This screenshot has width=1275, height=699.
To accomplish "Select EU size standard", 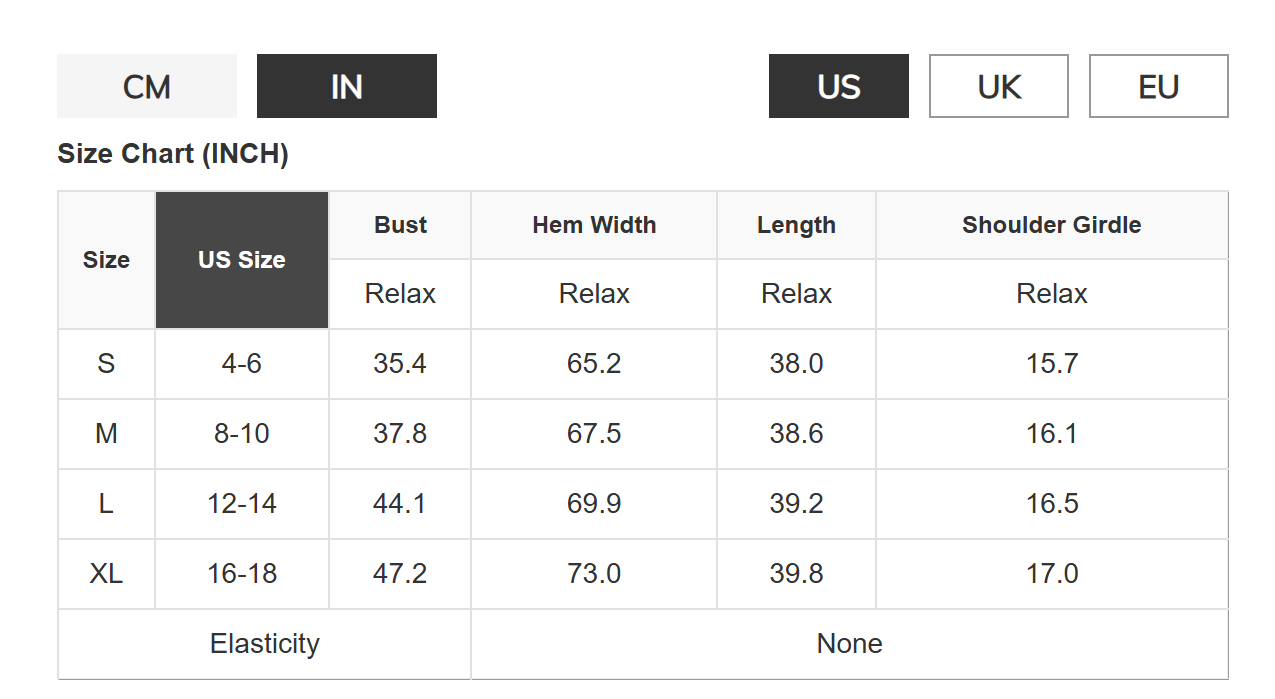I will tap(1158, 87).
